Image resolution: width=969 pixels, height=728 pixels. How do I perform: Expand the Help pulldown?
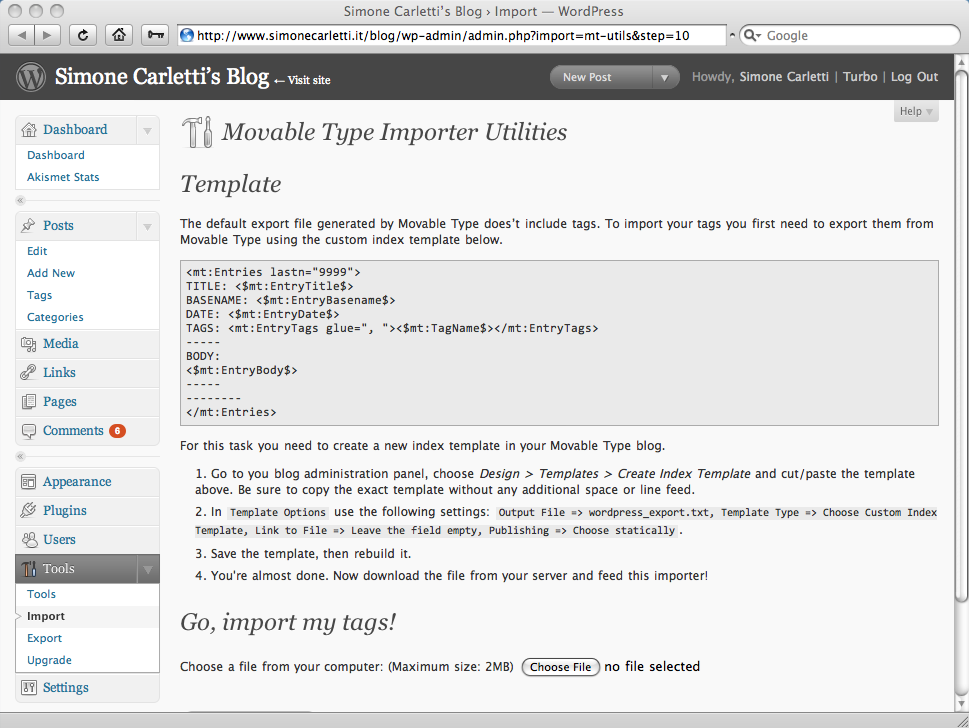pyautogui.click(x=914, y=111)
